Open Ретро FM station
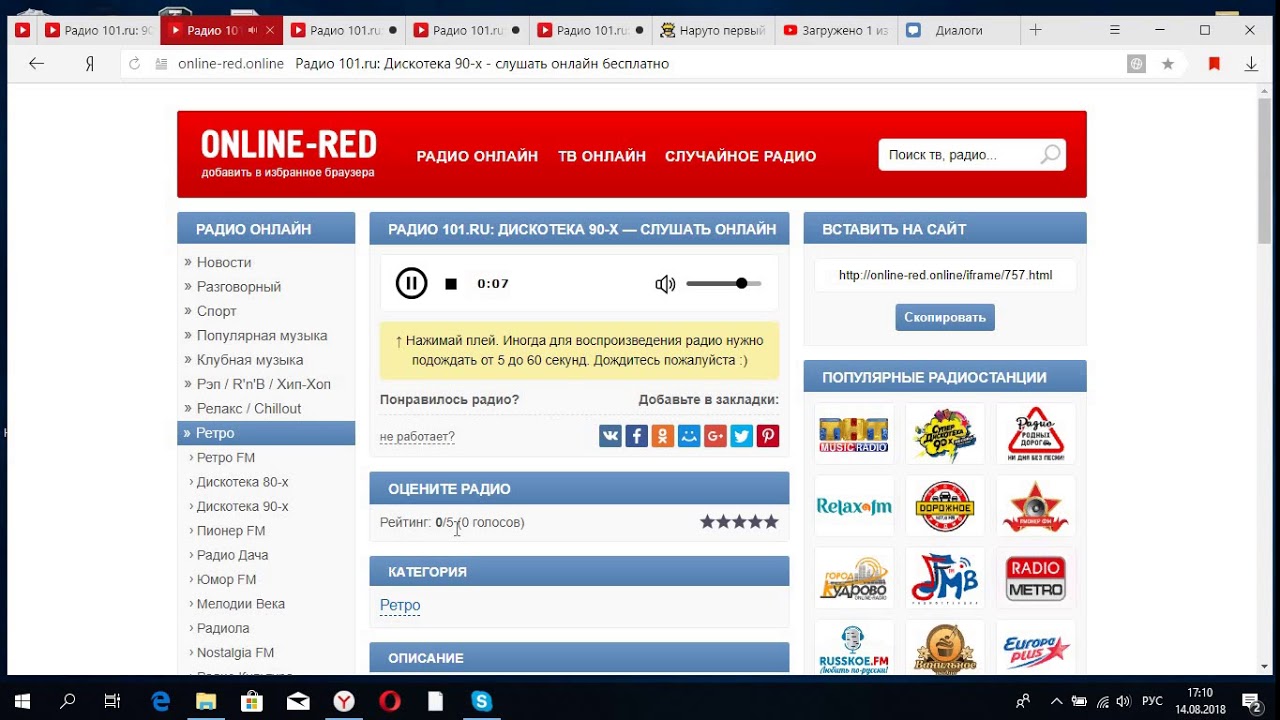The height and width of the screenshot is (720, 1280). point(226,458)
